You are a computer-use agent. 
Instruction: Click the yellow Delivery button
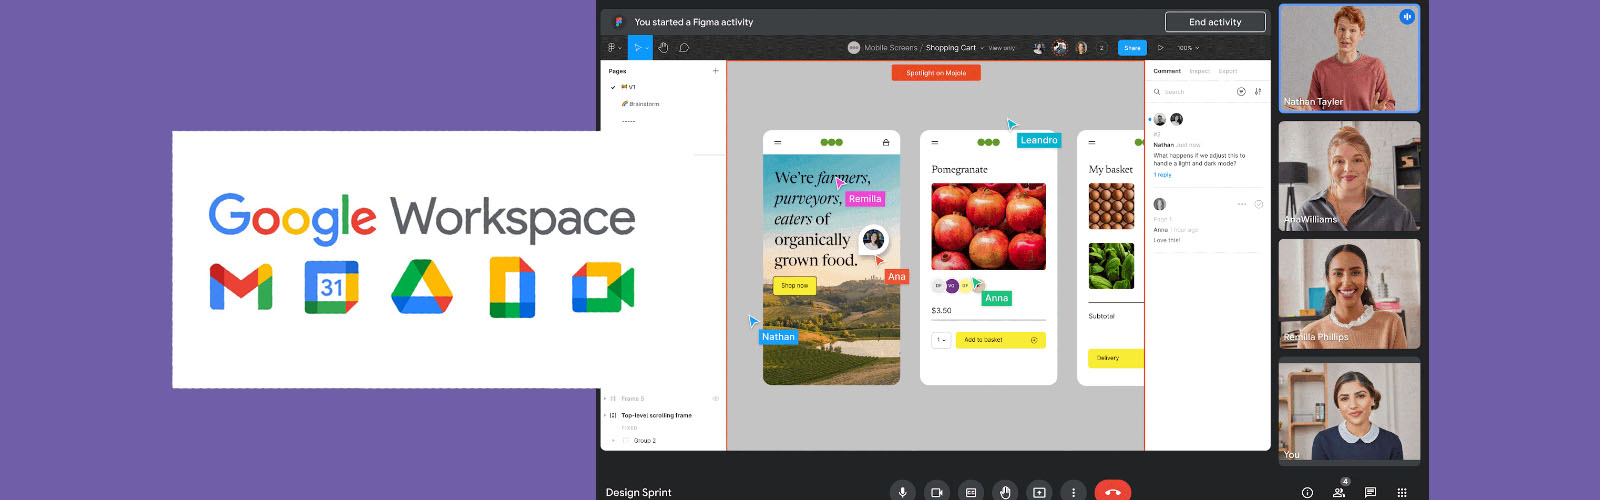pyautogui.click(x=1114, y=358)
